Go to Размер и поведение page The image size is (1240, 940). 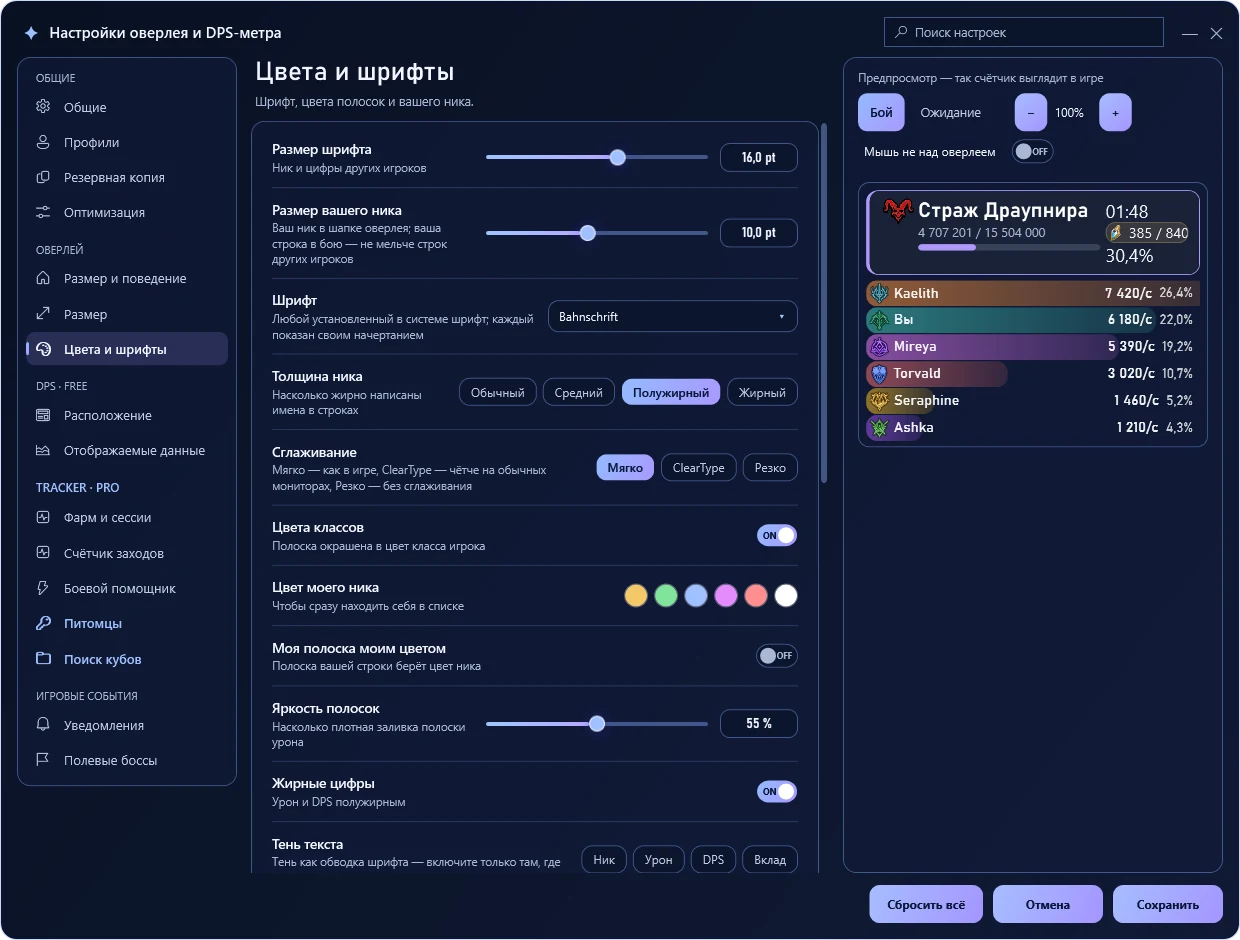click(x=127, y=278)
